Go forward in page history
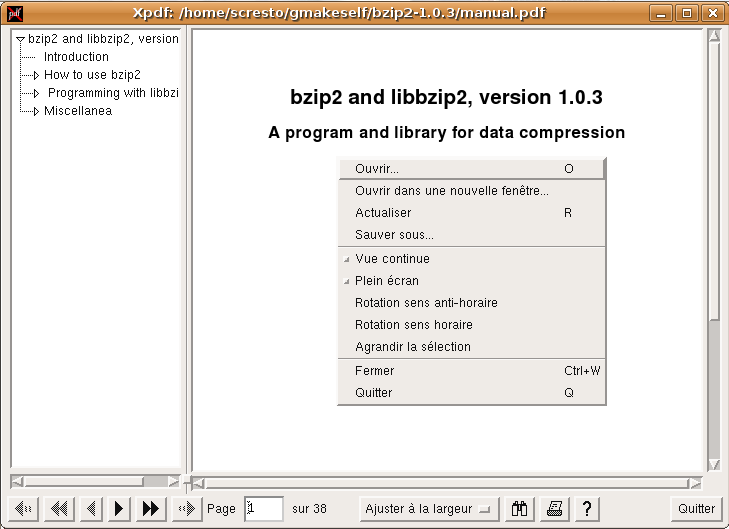The width and height of the screenshot is (729, 529). (187, 509)
